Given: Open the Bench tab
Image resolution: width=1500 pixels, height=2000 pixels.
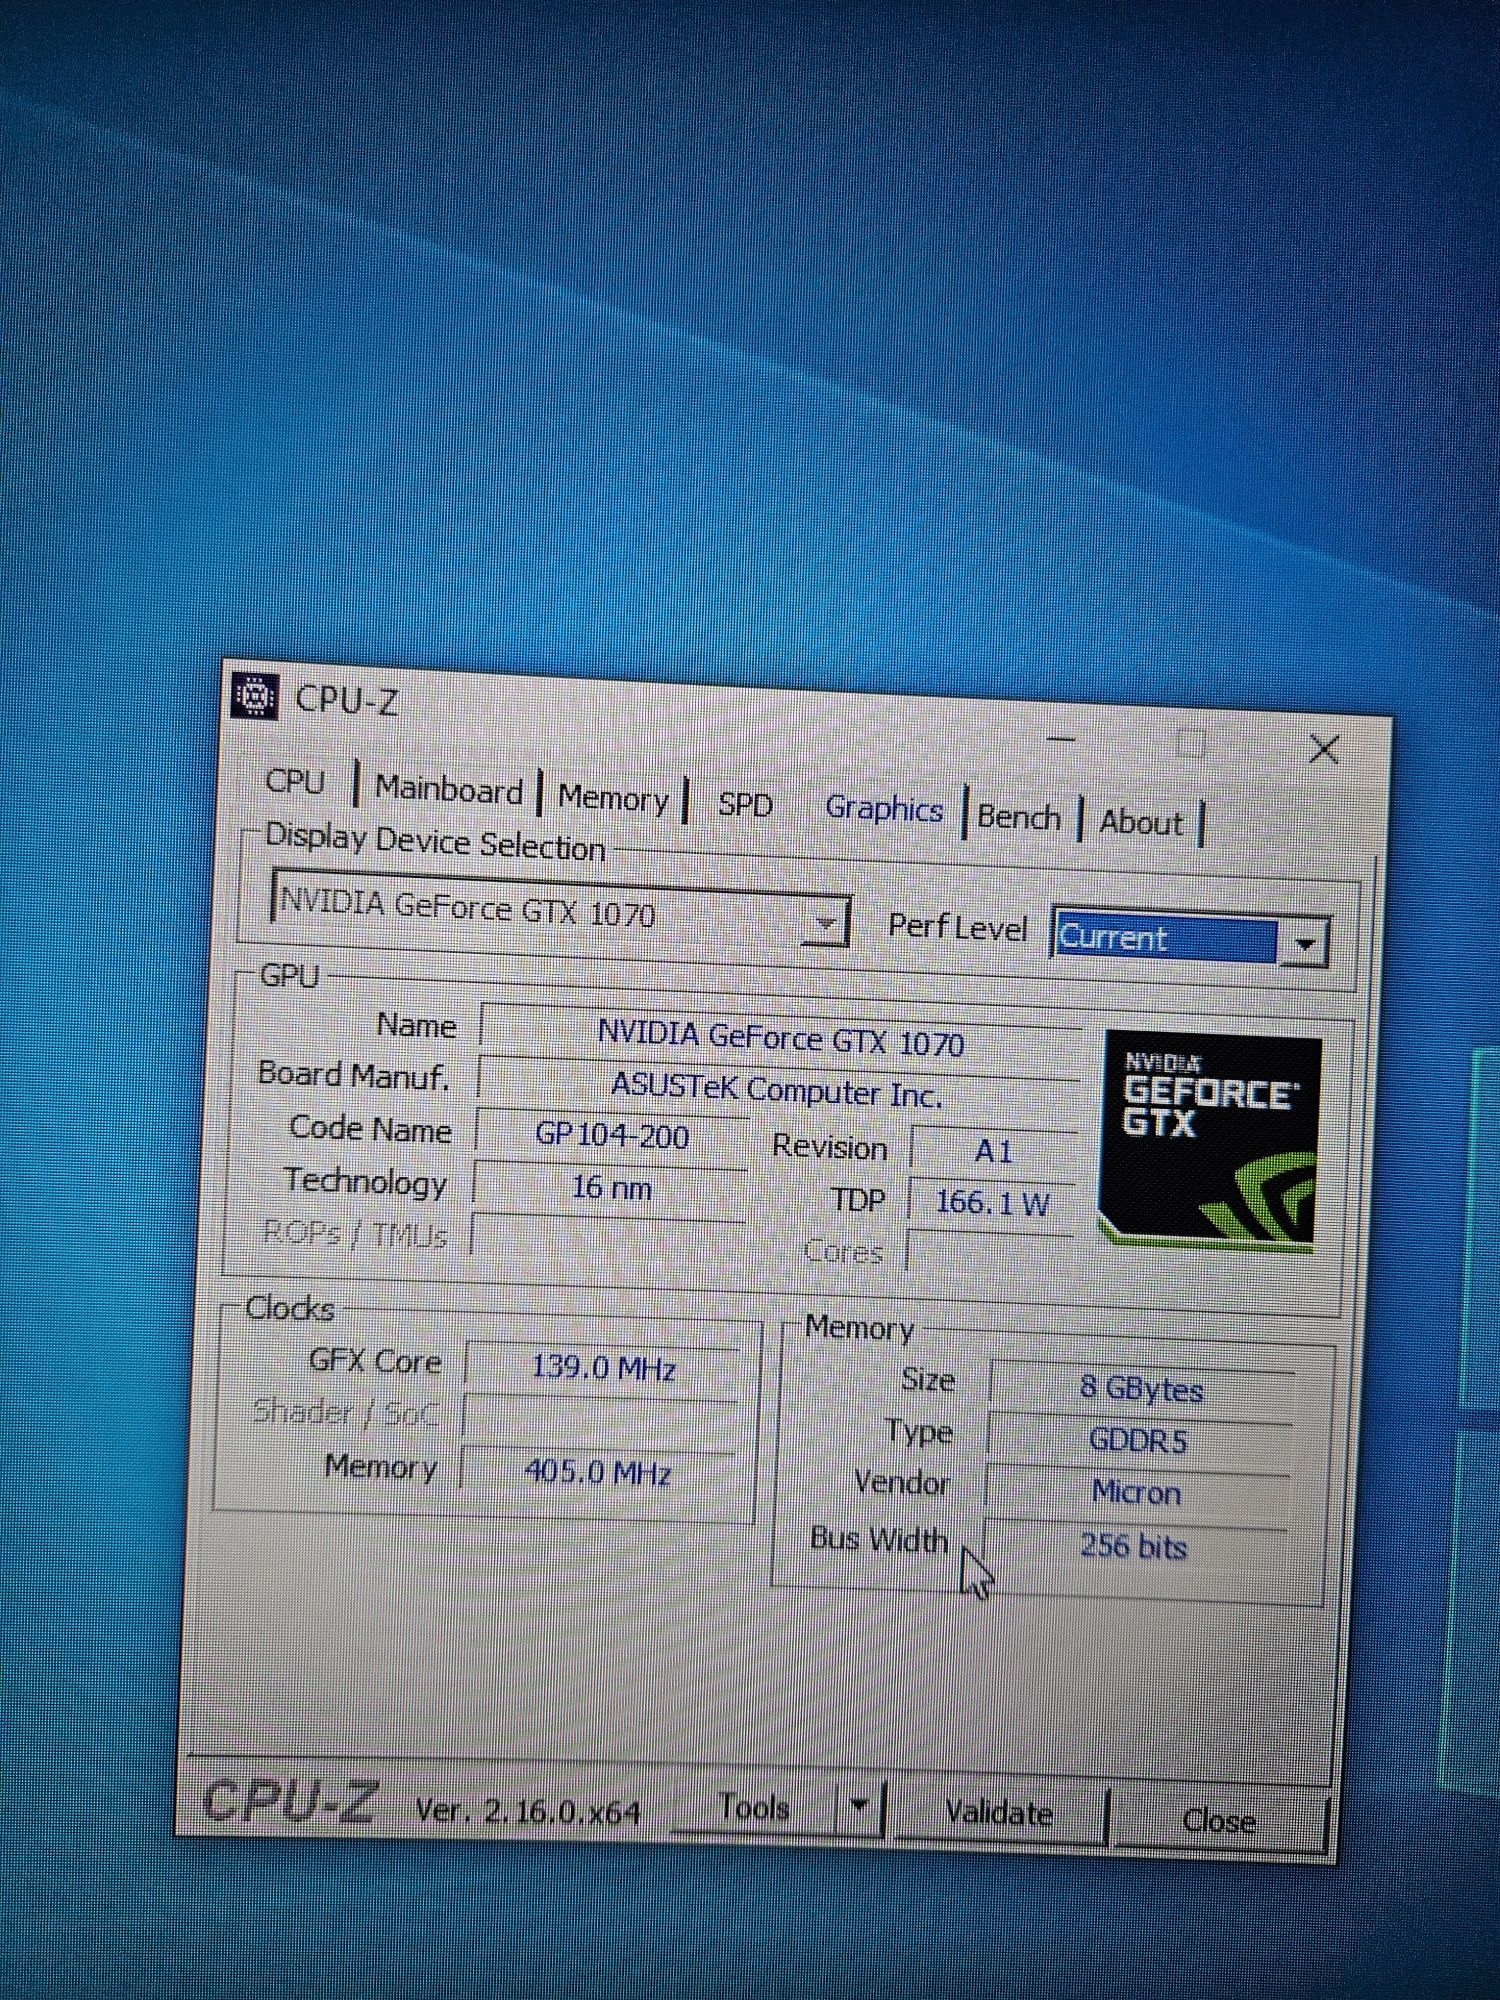Looking at the screenshot, I should click(x=1019, y=817).
